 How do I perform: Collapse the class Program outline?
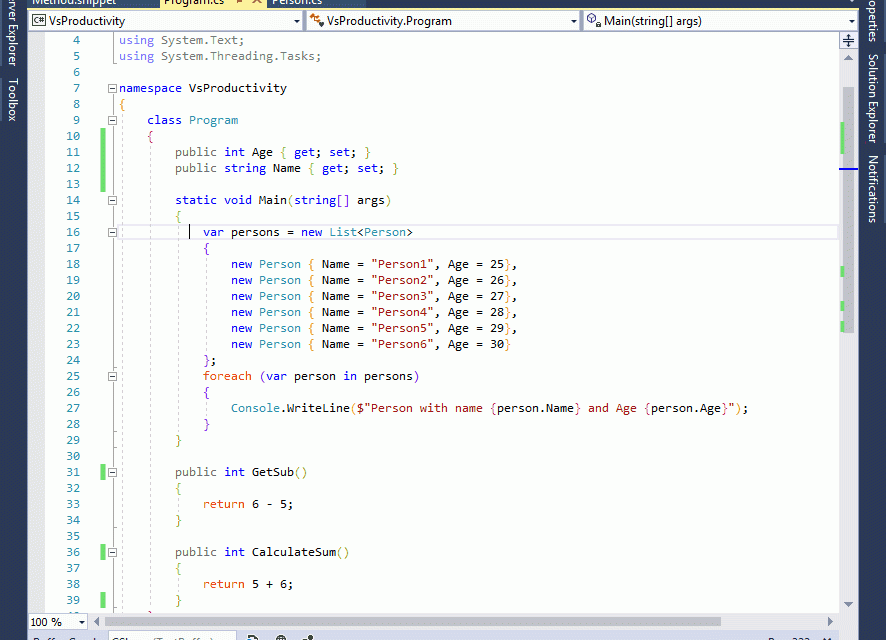click(112, 120)
